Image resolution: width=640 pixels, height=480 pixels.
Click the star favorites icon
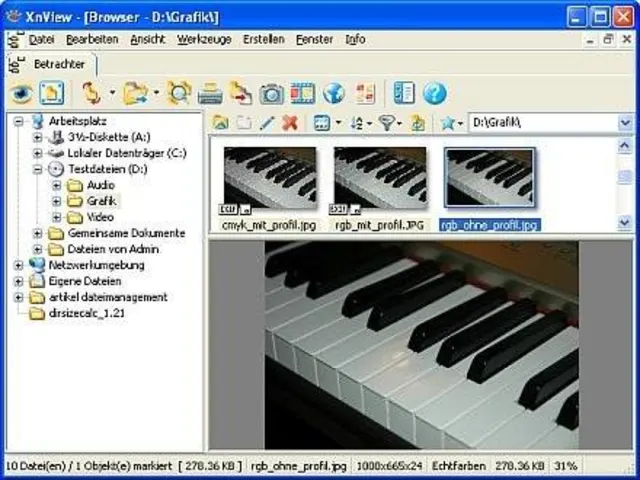pyautogui.click(x=448, y=123)
